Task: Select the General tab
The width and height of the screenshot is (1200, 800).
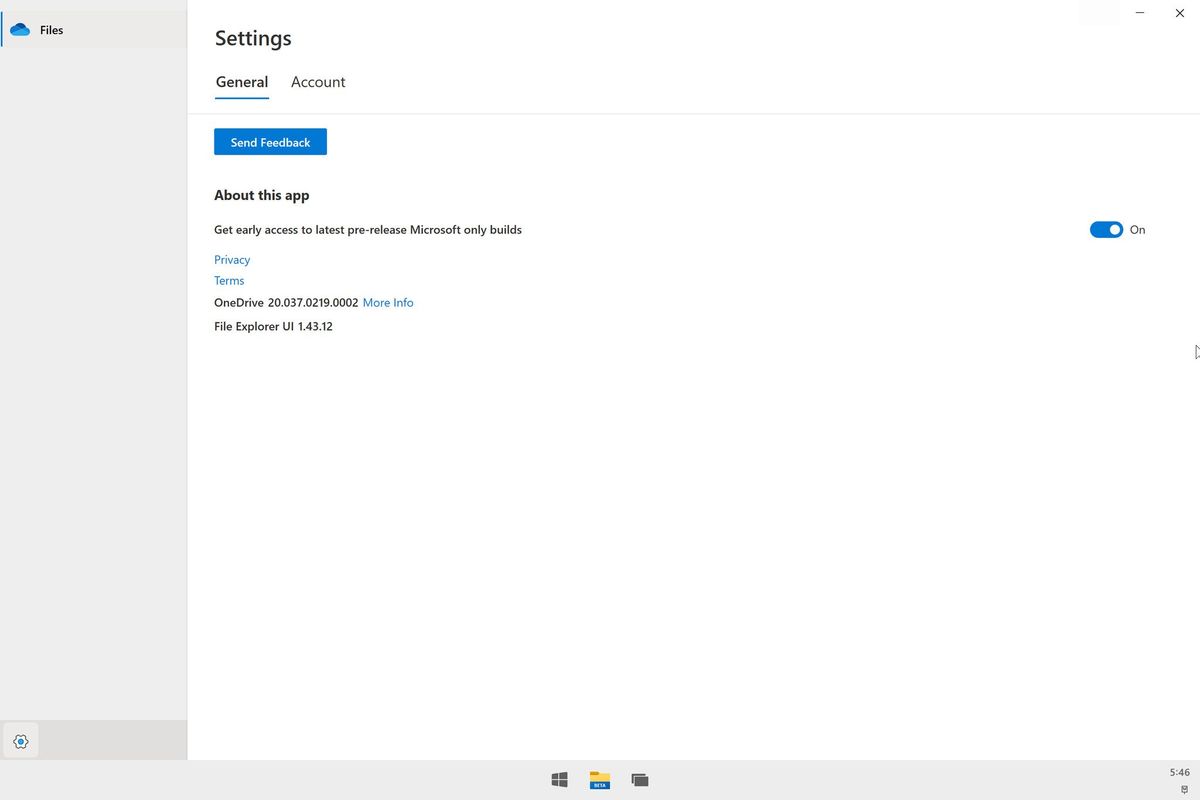Action: (241, 82)
